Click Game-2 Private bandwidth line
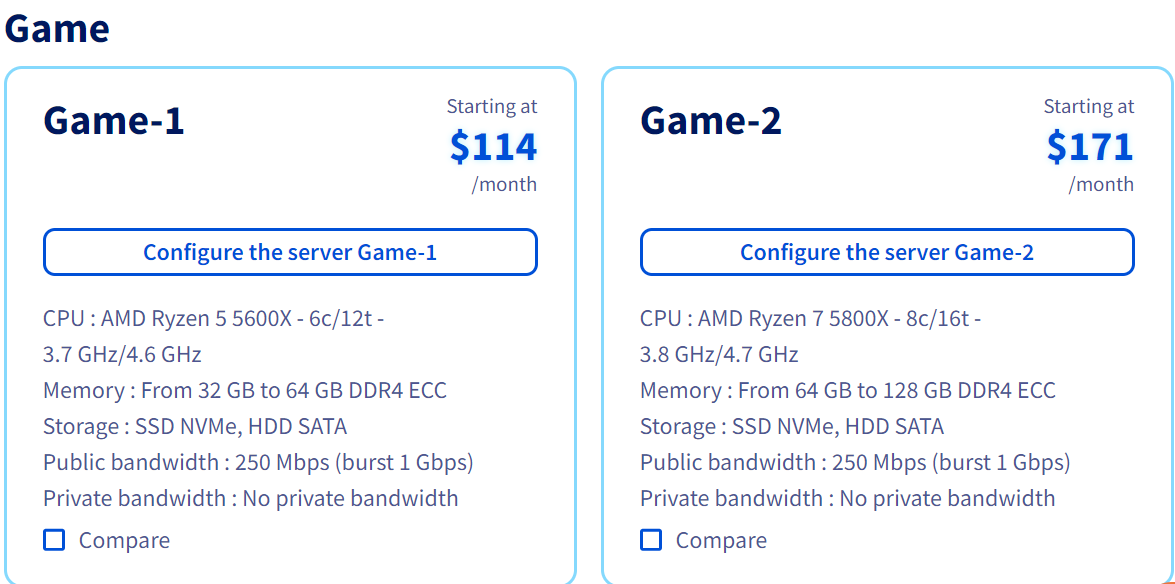Image resolution: width=1175 pixels, height=584 pixels. tap(848, 498)
